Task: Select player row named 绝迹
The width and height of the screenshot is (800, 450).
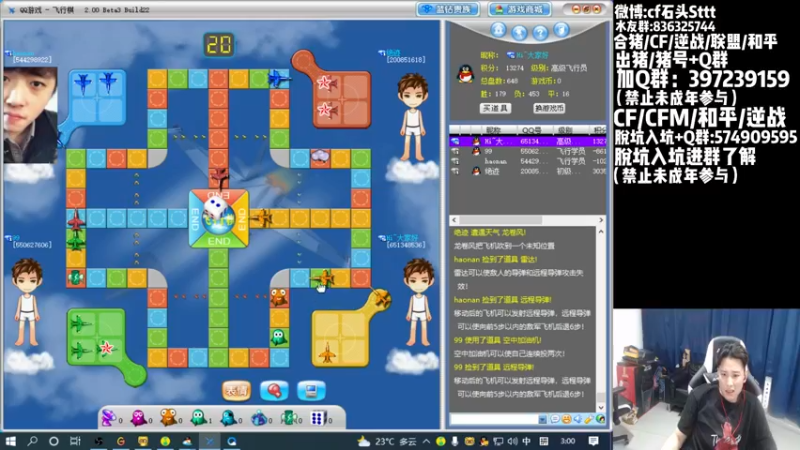Action: click(x=528, y=171)
